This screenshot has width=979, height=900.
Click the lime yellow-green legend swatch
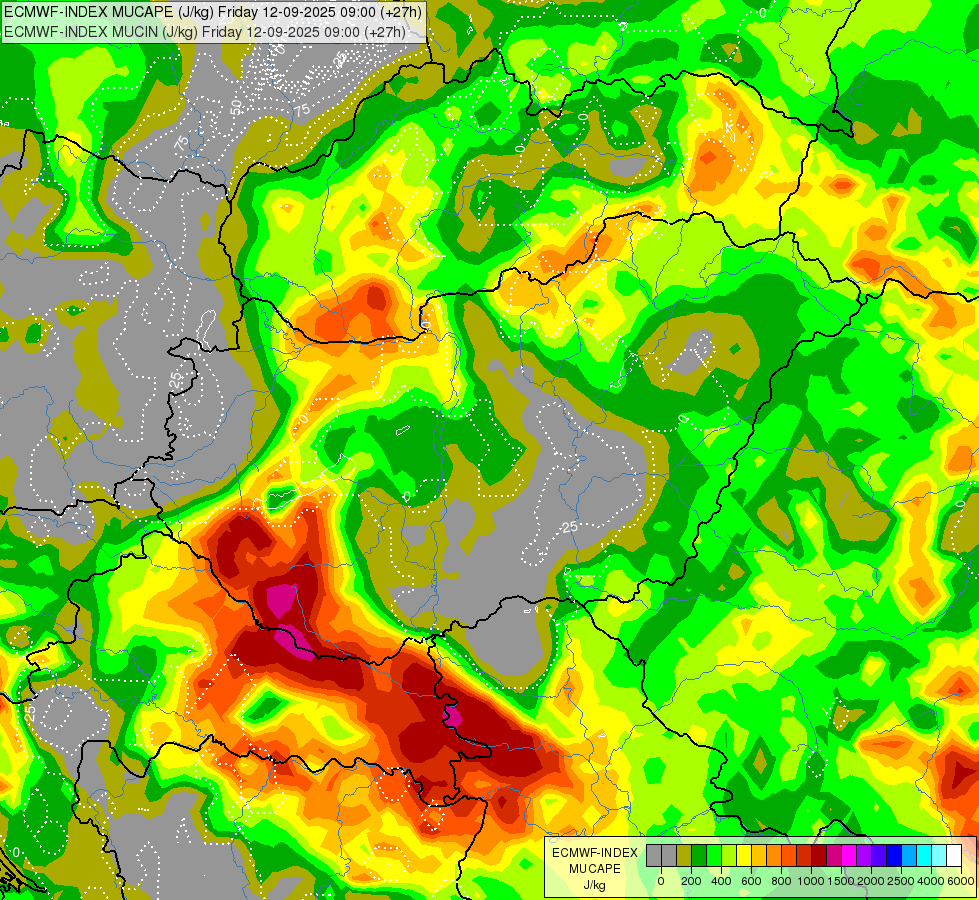(729, 855)
